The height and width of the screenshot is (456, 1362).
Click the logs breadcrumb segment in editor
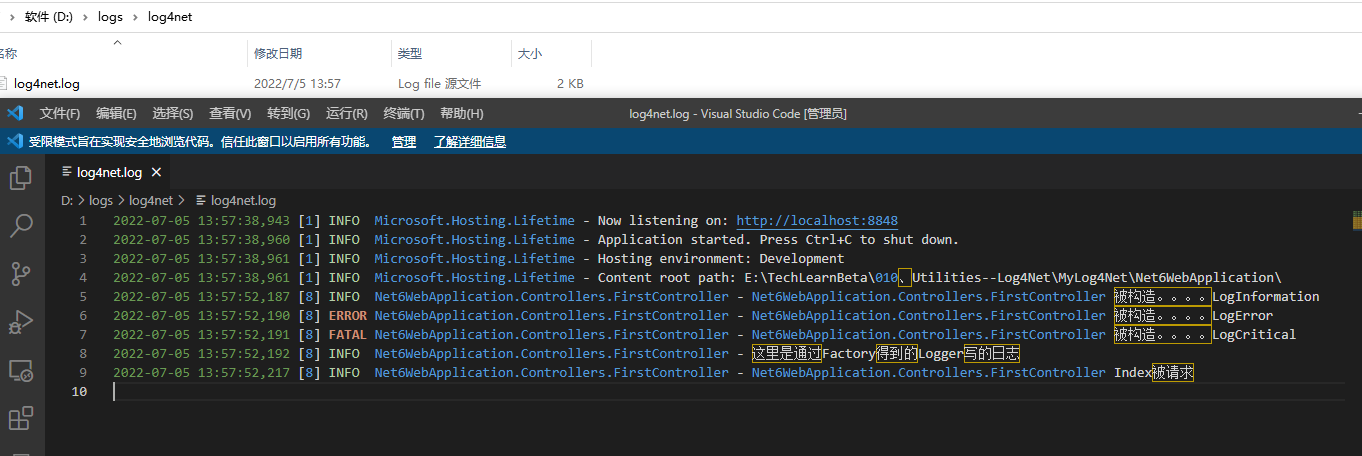[x=101, y=201]
